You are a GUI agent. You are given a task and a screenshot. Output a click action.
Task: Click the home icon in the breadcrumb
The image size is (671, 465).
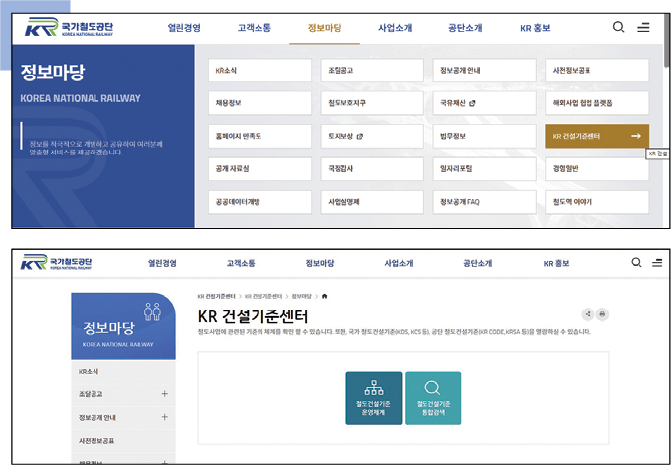pos(324,296)
